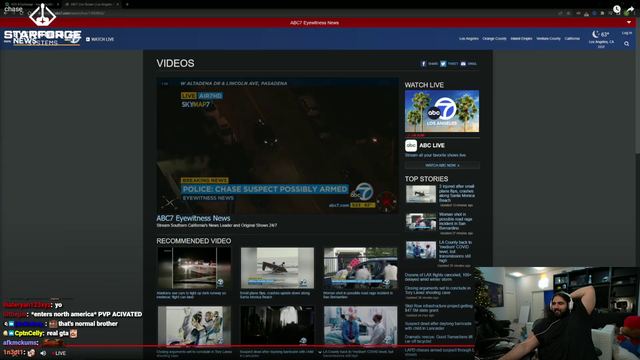Open Dramatic rescue Good Samaritans story
This screenshot has width=640, height=360.
[438, 339]
